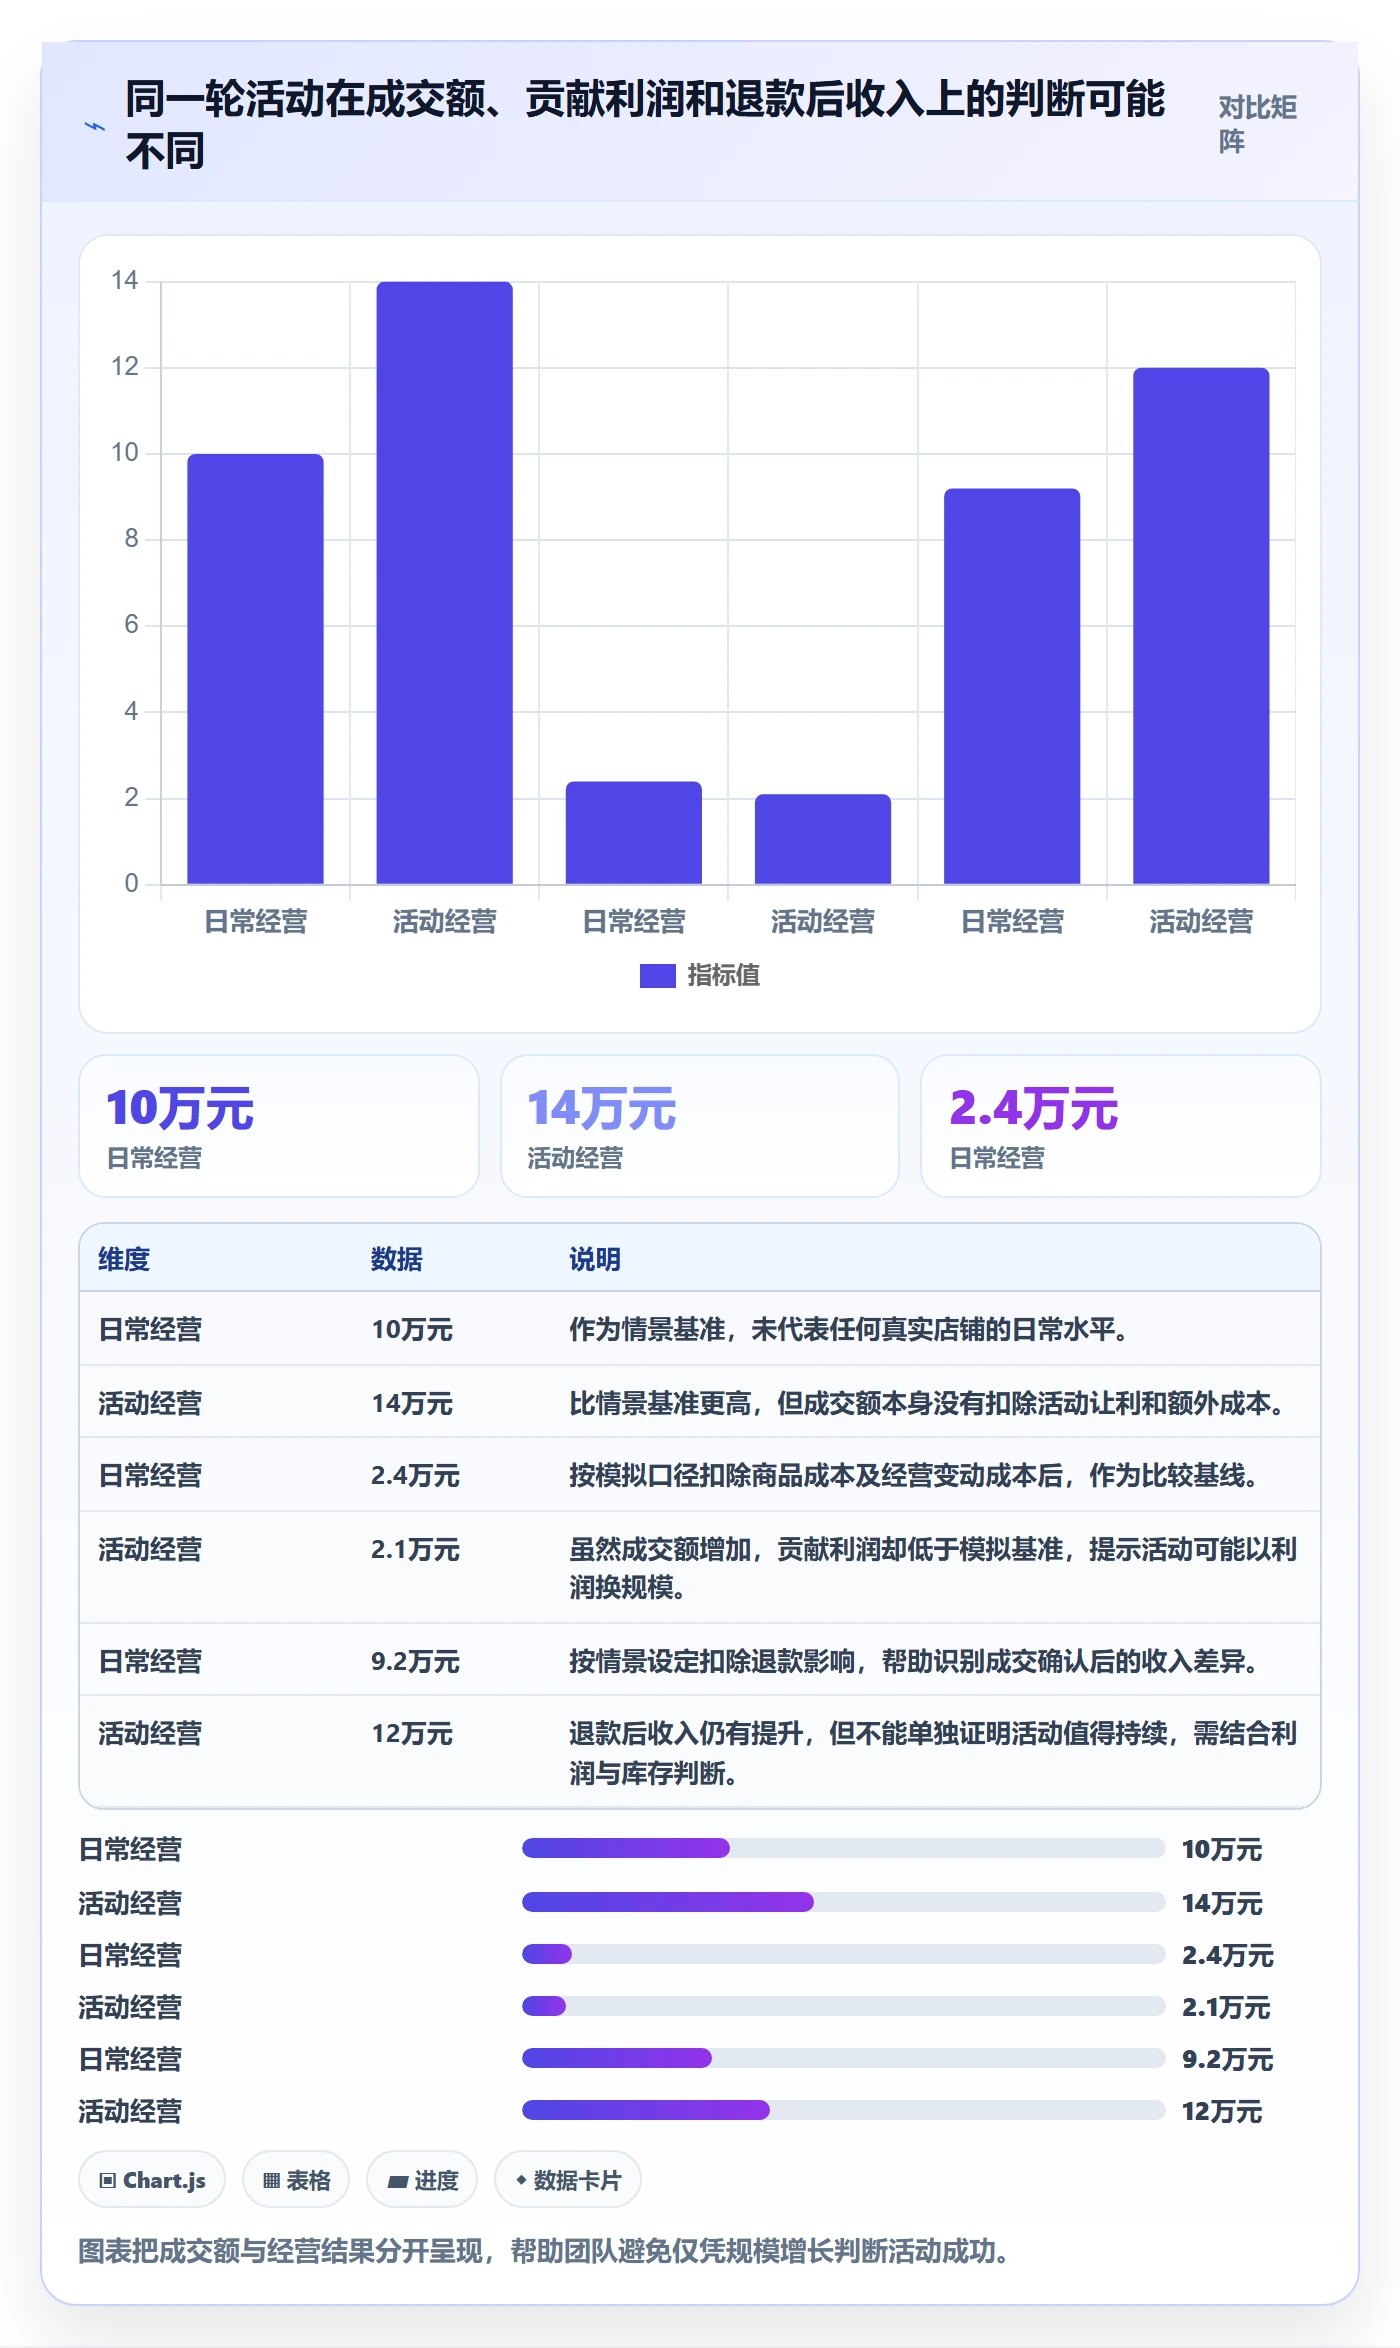Click the 数据 column header
Viewport: 1400px width, 2348px height.
[396, 1259]
